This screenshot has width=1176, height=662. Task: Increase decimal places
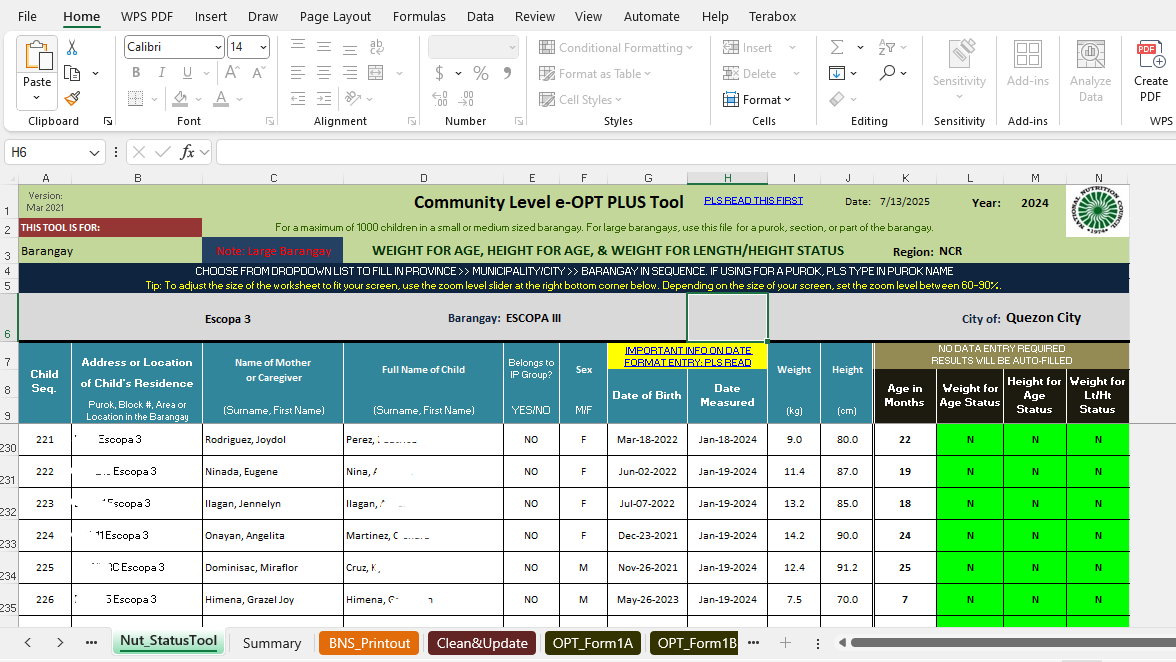point(440,98)
